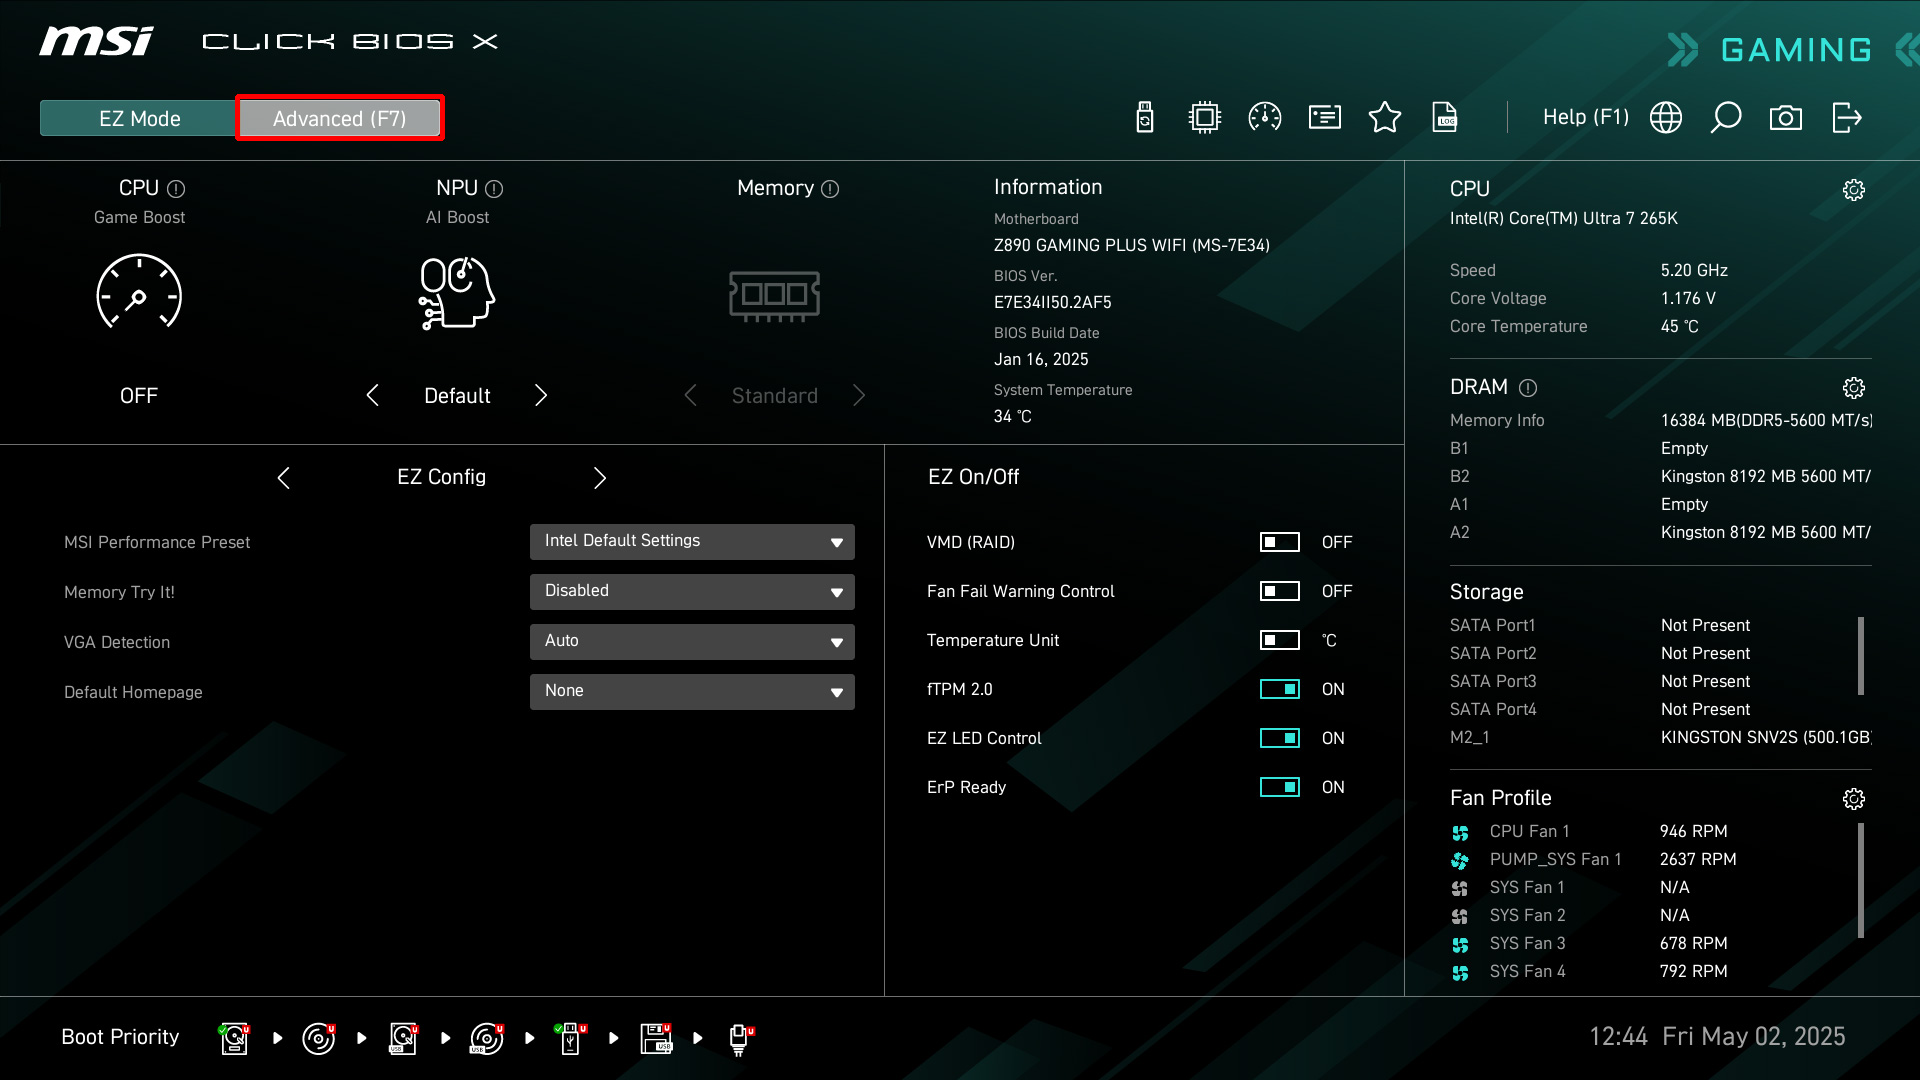This screenshot has width=1920, height=1080.
Task: Click the SYS Fan 4 row
Action: 1660,971
